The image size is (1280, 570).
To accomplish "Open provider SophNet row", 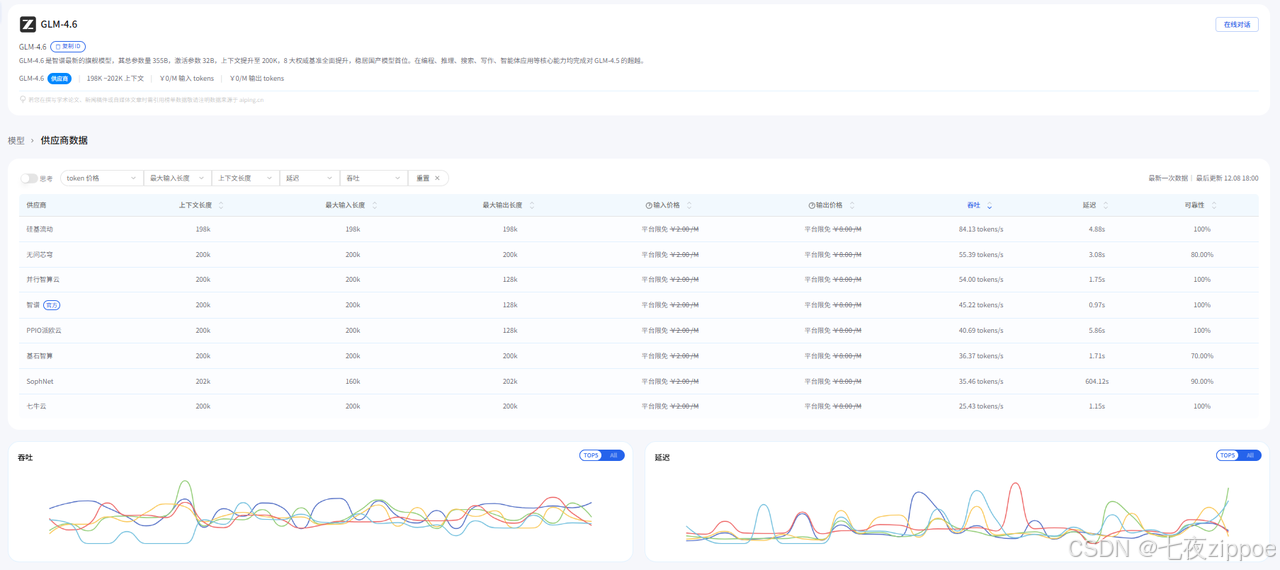I will pyautogui.click(x=639, y=381).
